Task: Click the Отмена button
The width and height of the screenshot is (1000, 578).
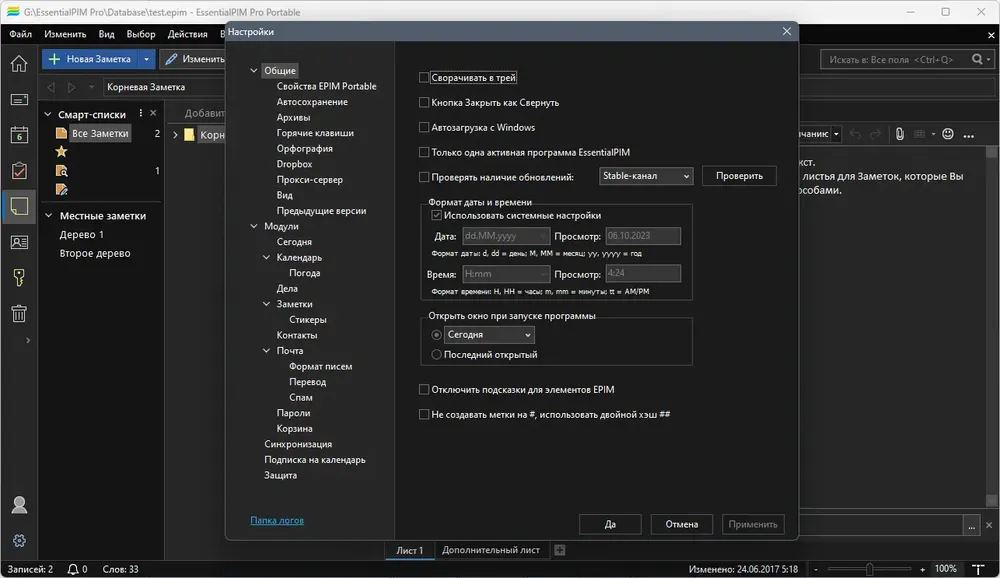Action: pos(682,524)
